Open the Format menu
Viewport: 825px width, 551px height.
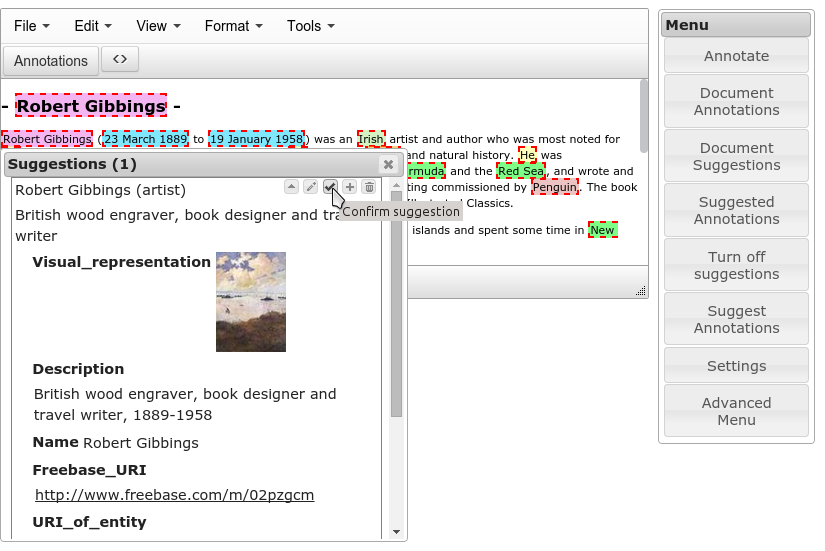point(233,26)
